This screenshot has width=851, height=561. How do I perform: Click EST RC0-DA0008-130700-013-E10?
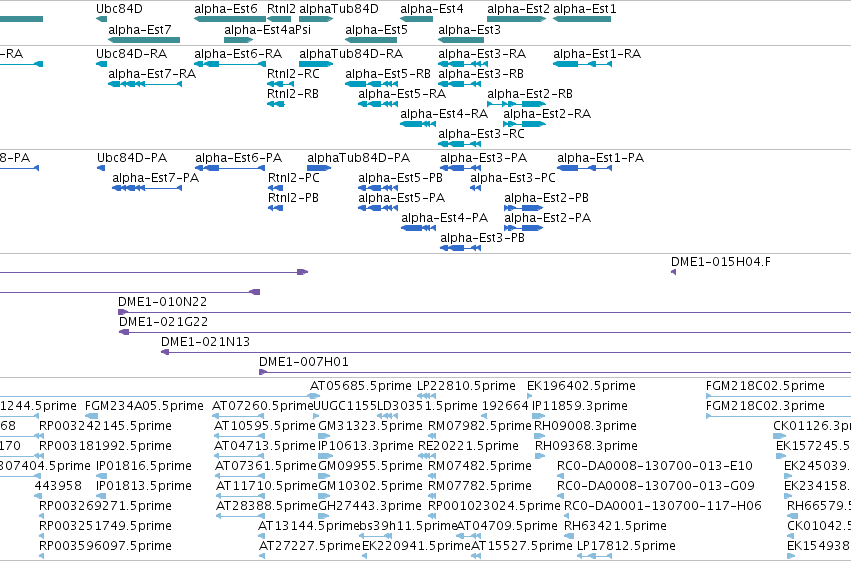coord(655,466)
